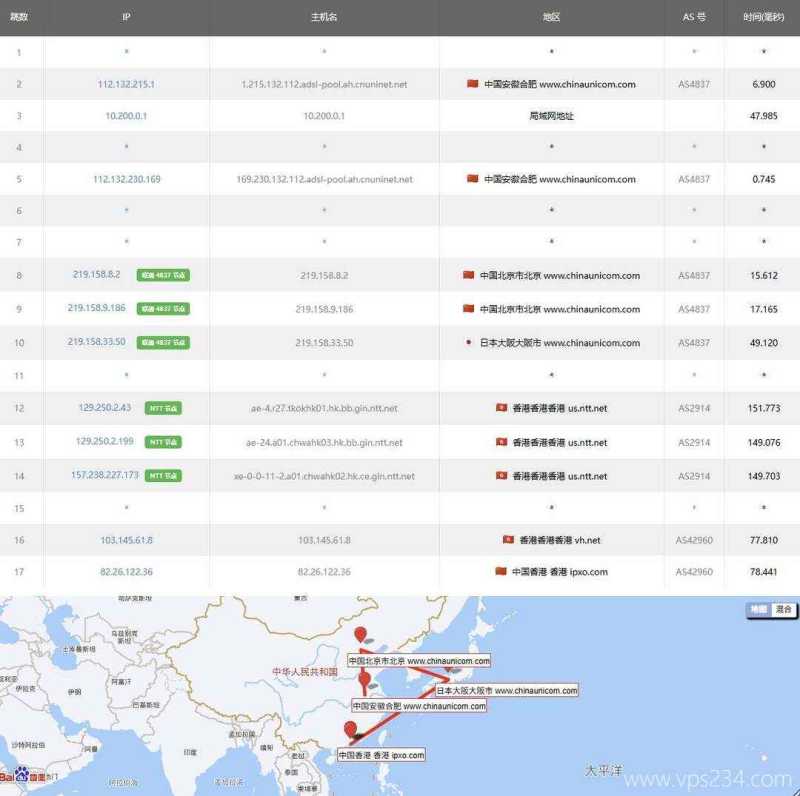The width and height of the screenshot is (800, 796).
Task: Click the IP column header
Action: click(x=126, y=17)
